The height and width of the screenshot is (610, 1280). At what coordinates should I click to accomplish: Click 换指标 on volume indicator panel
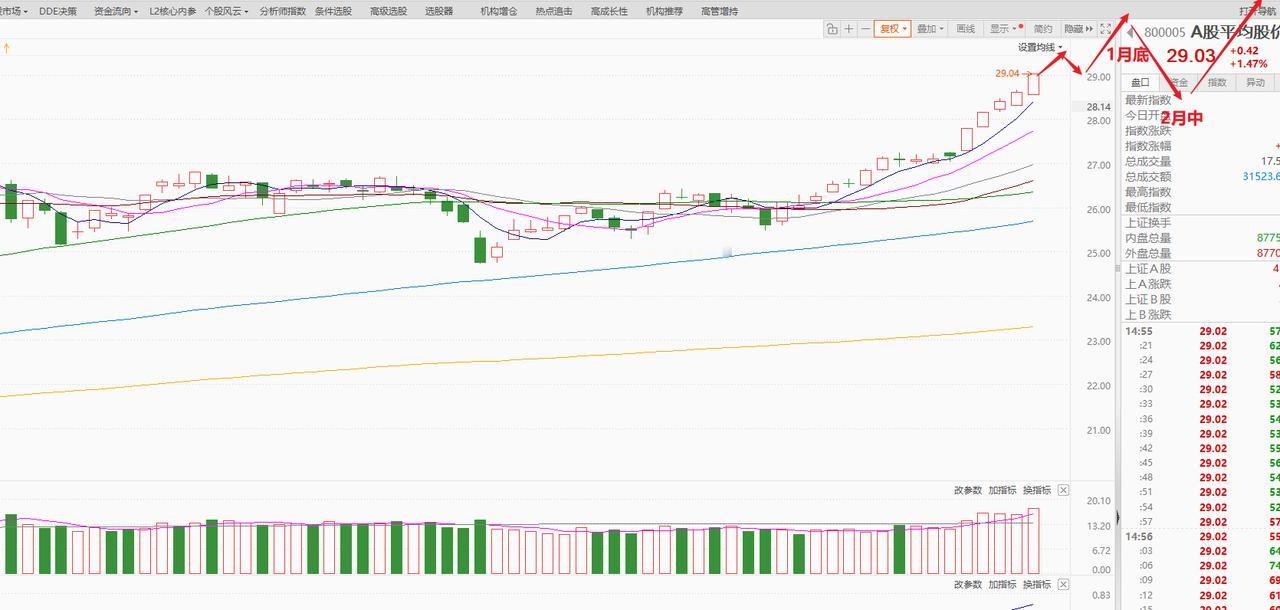(x=1036, y=490)
